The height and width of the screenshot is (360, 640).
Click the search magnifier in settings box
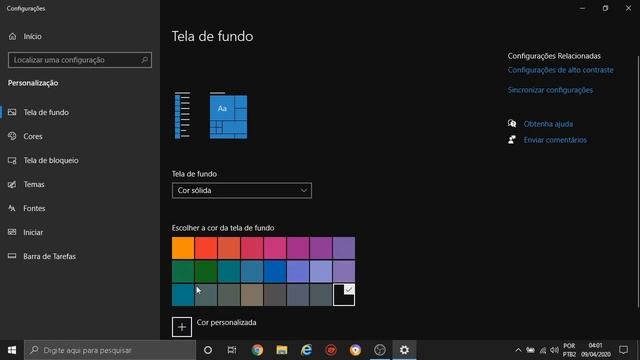point(144,60)
